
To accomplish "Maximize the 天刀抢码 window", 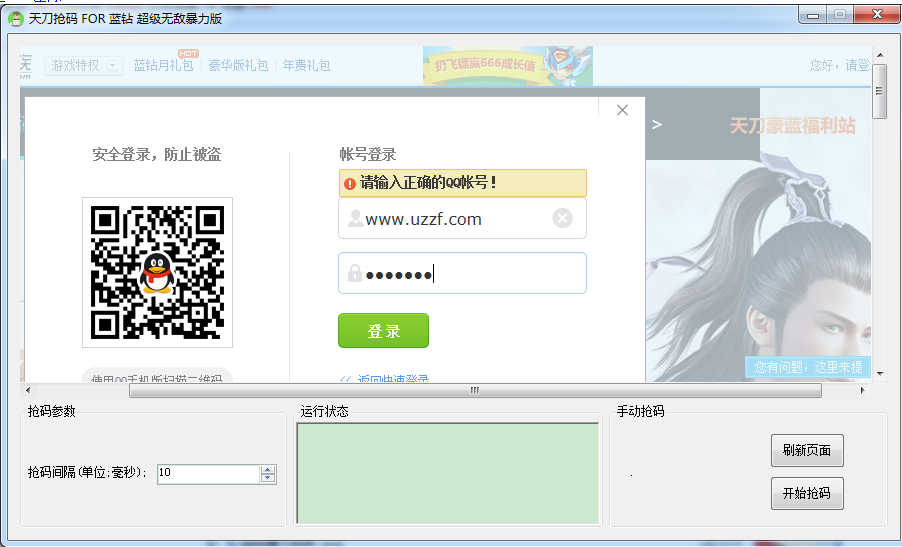I will (x=840, y=15).
